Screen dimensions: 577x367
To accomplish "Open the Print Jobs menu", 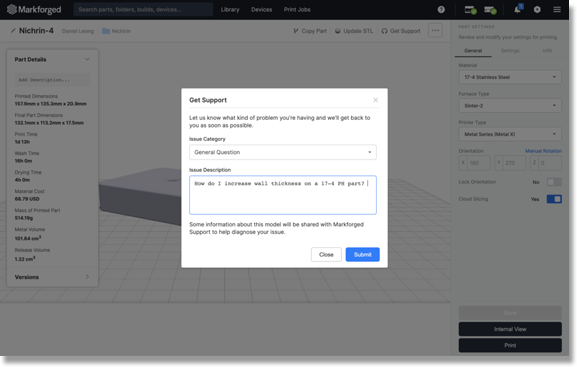I will pos(297,10).
